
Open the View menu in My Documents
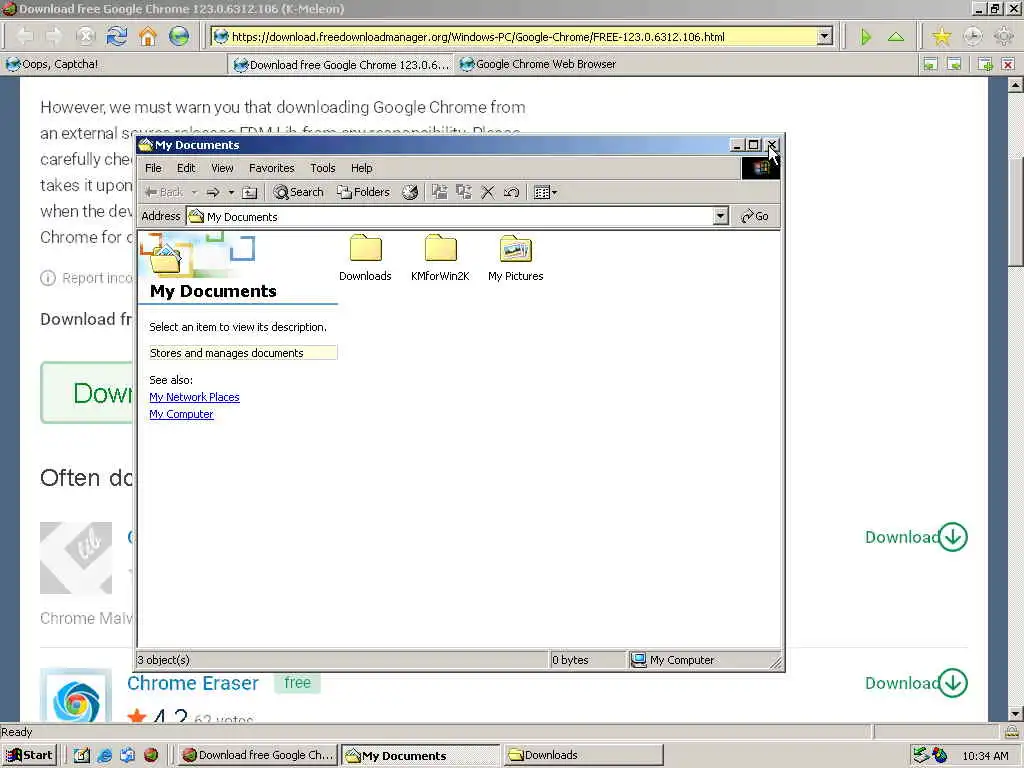click(222, 168)
